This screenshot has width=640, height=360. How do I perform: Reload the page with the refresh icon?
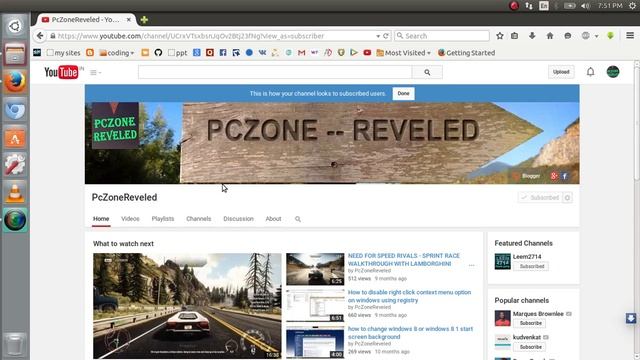[386, 36]
